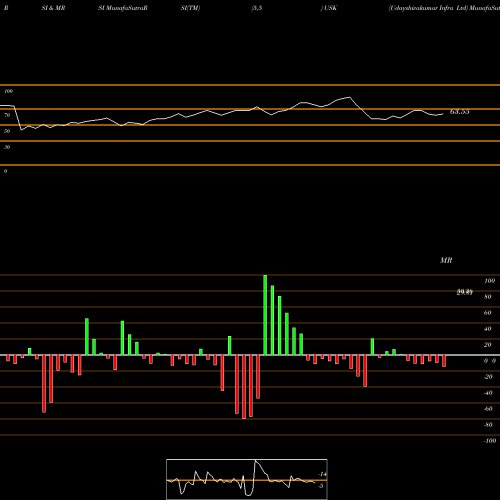Click the 40 label on MR axis
This screenshot has width=500, height=500.
pos(488,329)
